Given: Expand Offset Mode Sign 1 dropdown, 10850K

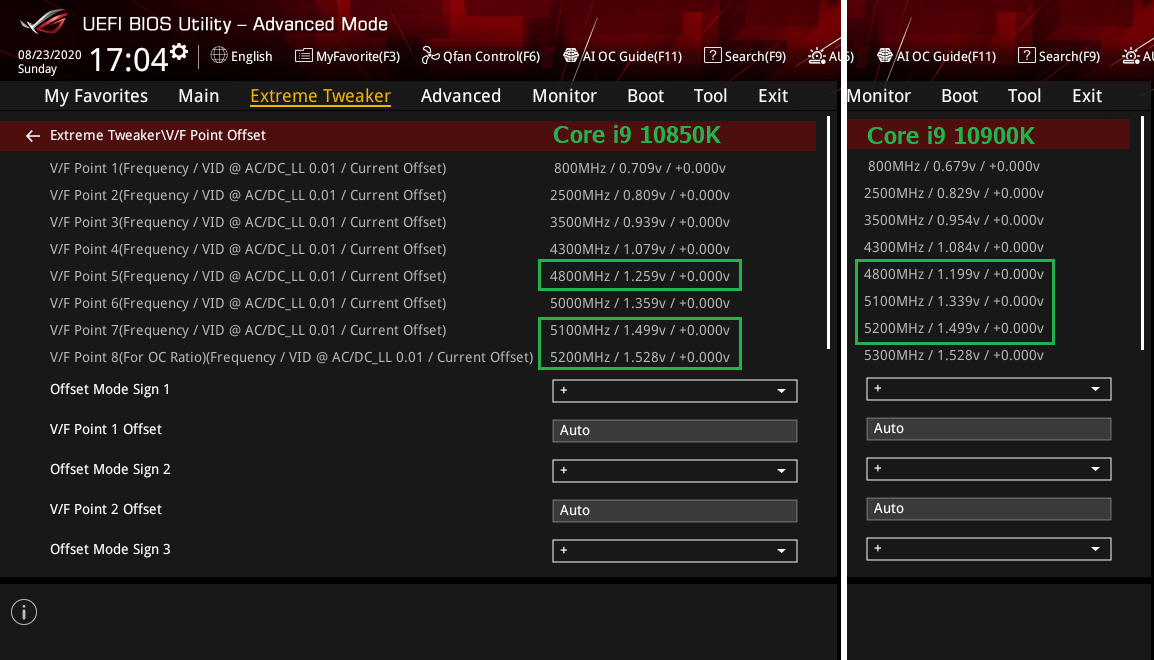Looking at the screenshot, I should click(674, 391).
